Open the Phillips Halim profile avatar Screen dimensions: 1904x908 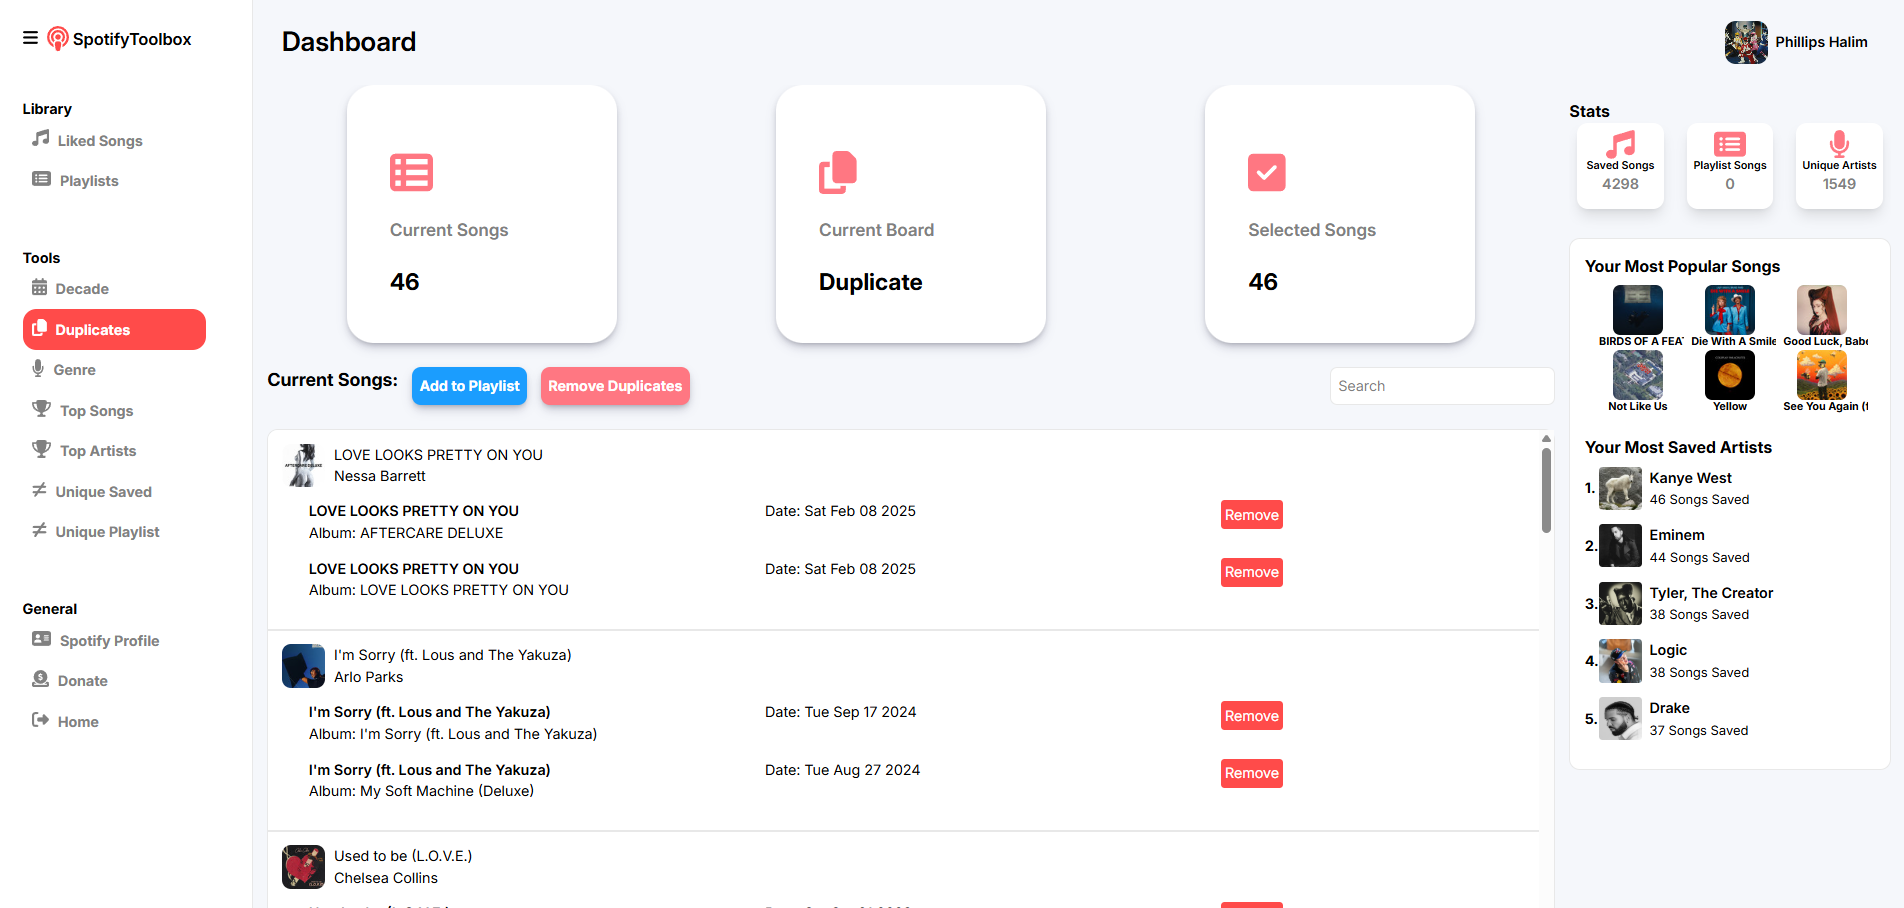point(1745,42)
